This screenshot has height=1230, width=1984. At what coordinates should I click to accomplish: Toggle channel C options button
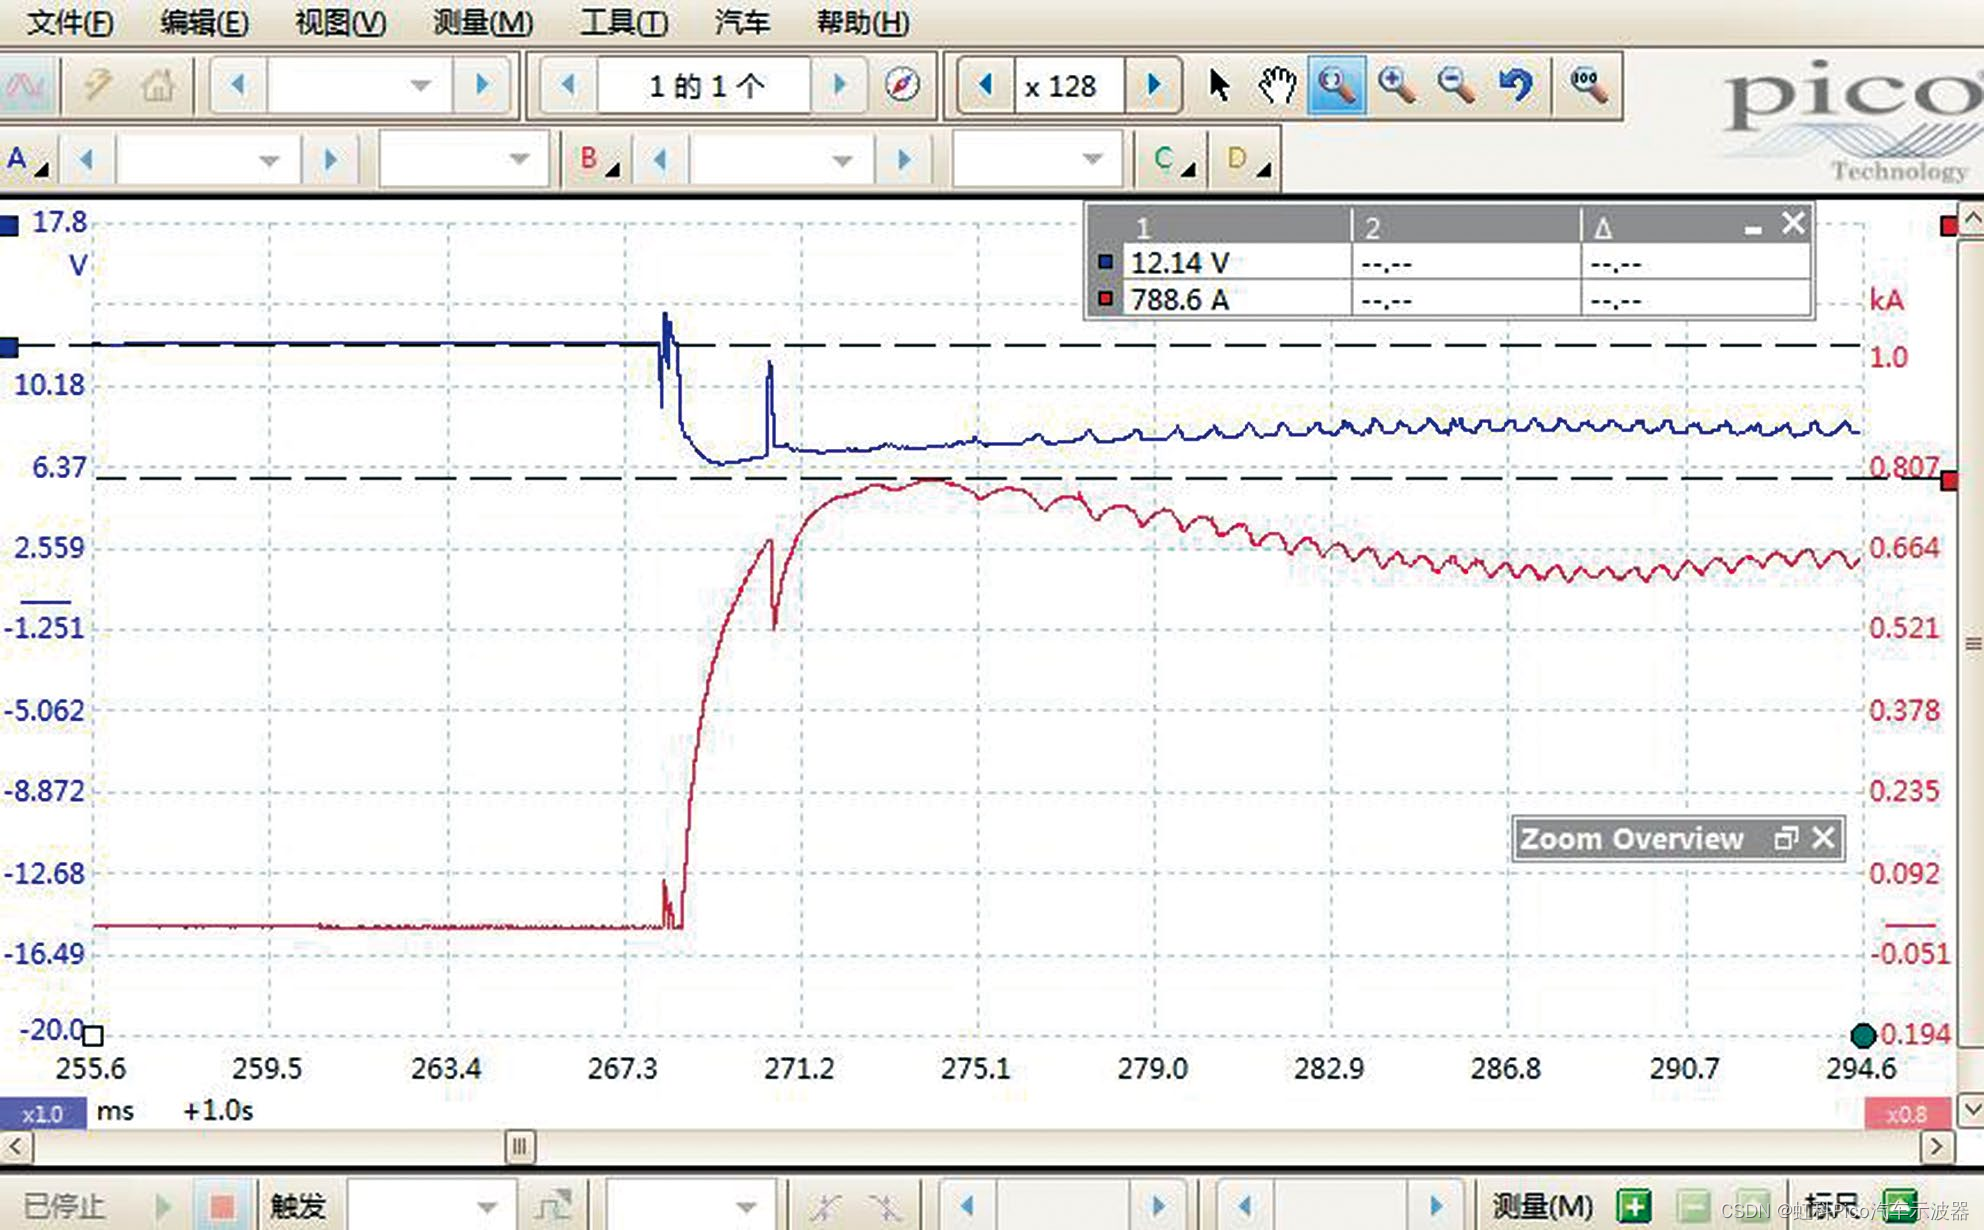(x=1172, y=160)
